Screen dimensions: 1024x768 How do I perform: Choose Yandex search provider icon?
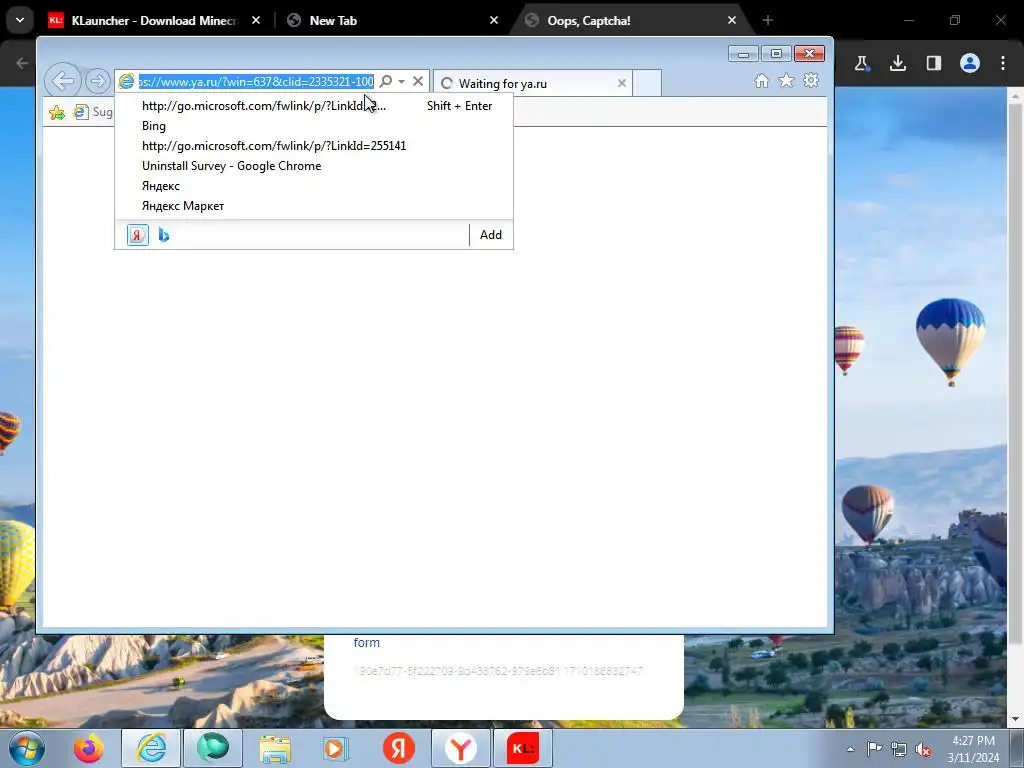(x=137, y=234)
